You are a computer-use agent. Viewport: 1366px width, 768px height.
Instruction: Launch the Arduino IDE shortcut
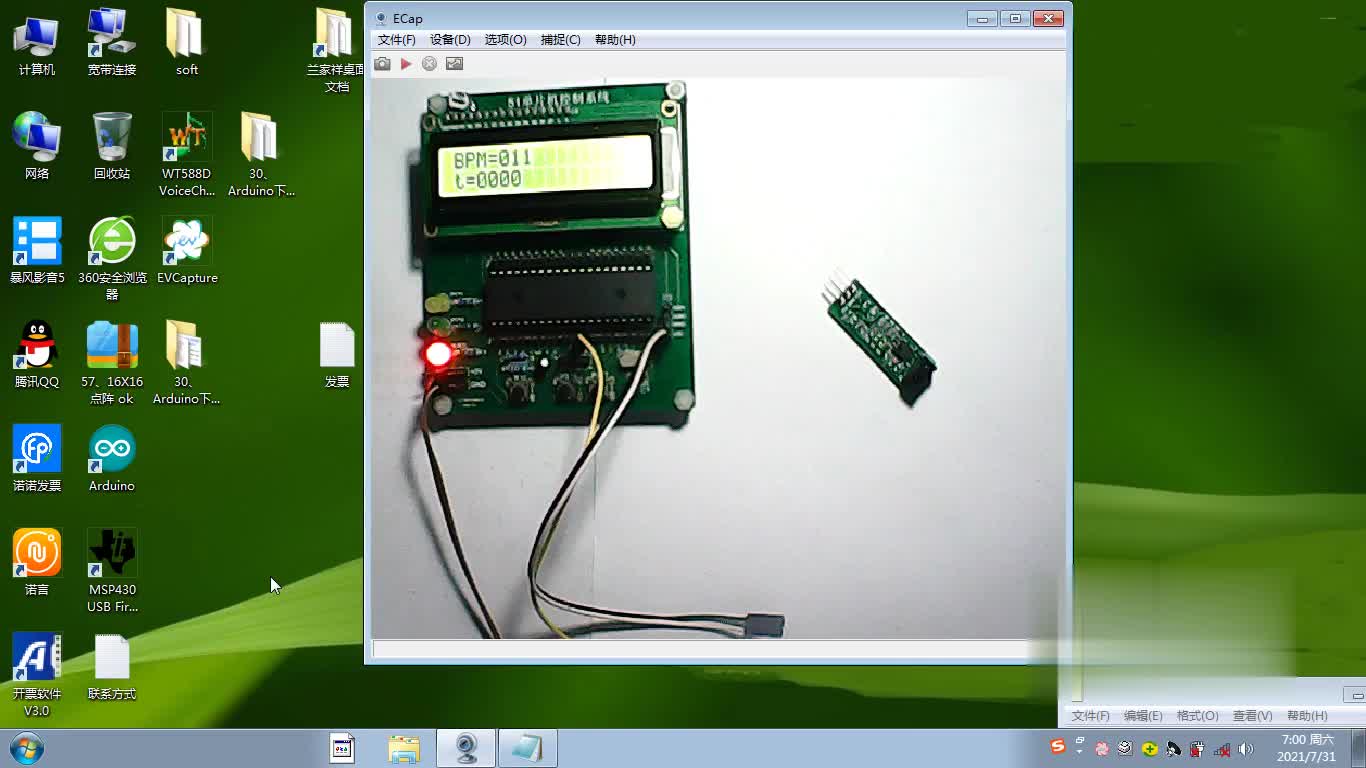point(111,459)
